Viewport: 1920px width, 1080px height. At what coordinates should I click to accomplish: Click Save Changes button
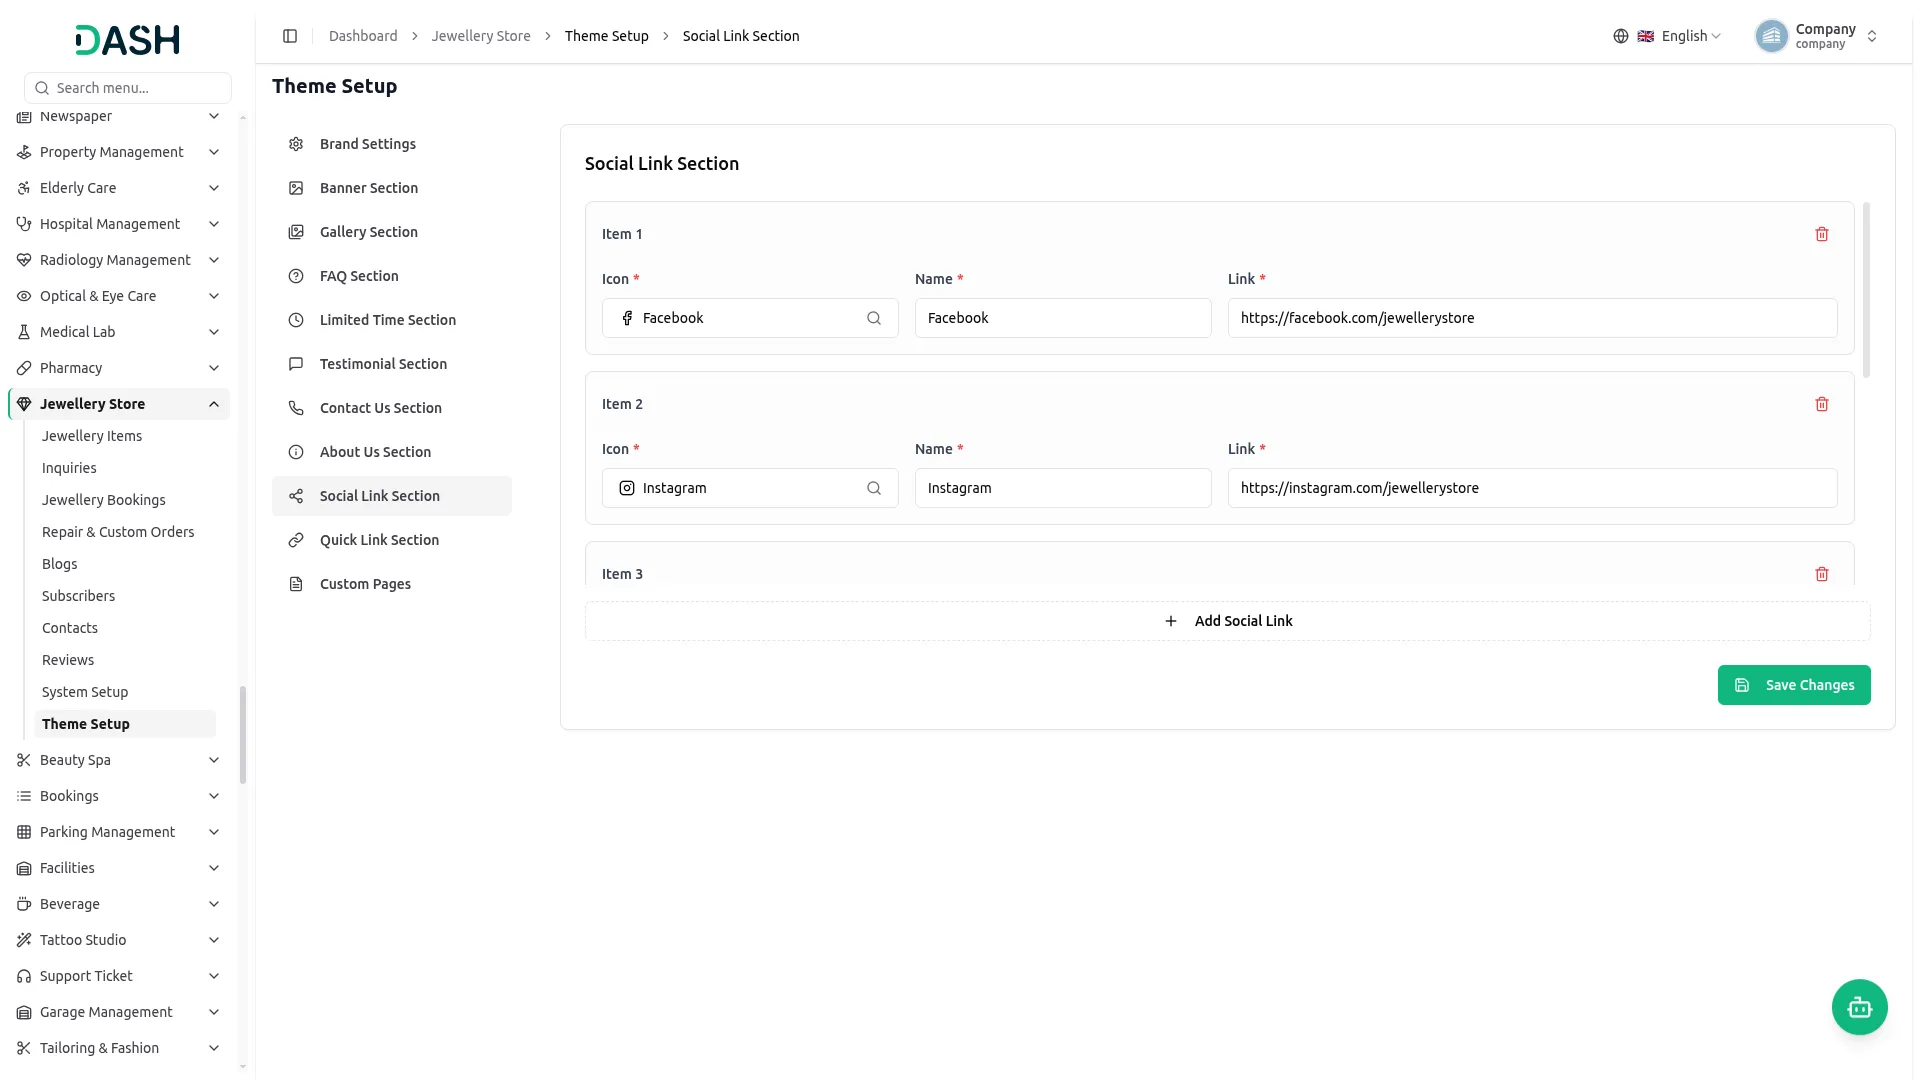pos(1794,685)
